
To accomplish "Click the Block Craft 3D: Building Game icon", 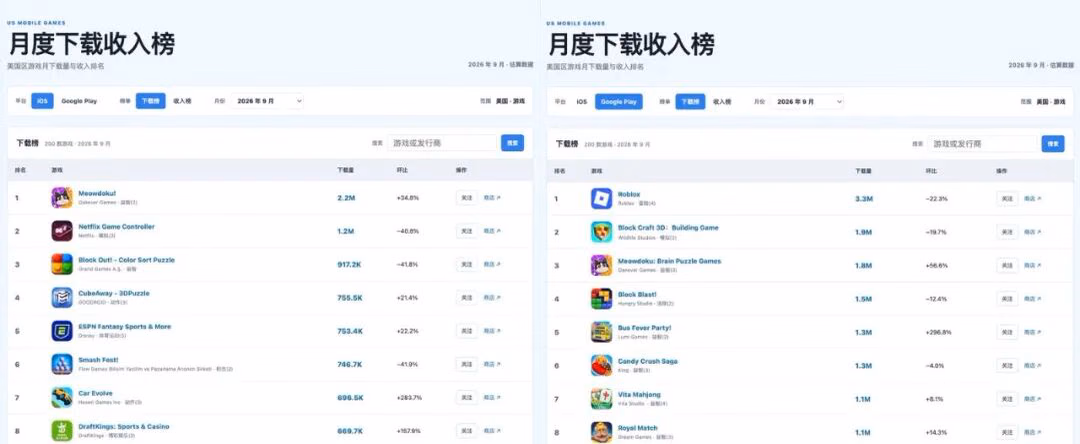I will point(601,232).
